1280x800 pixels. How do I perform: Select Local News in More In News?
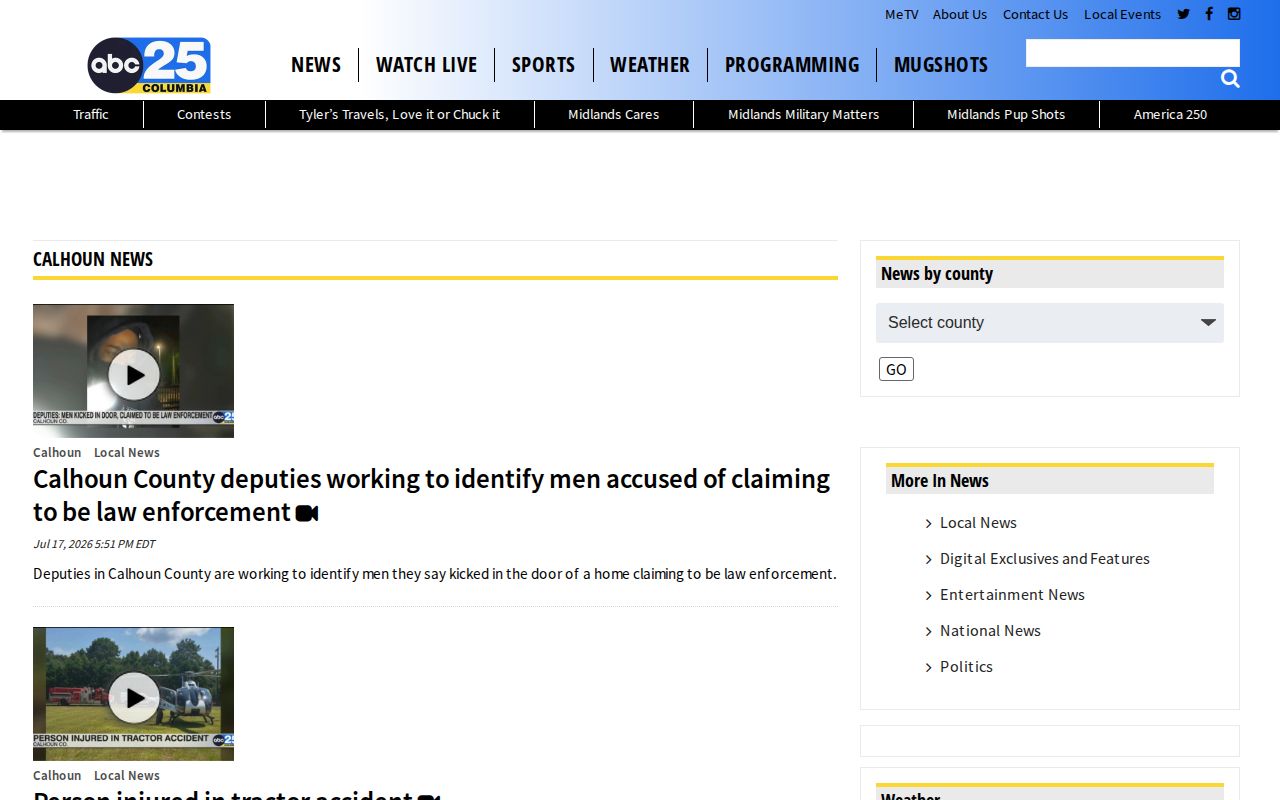978,523
